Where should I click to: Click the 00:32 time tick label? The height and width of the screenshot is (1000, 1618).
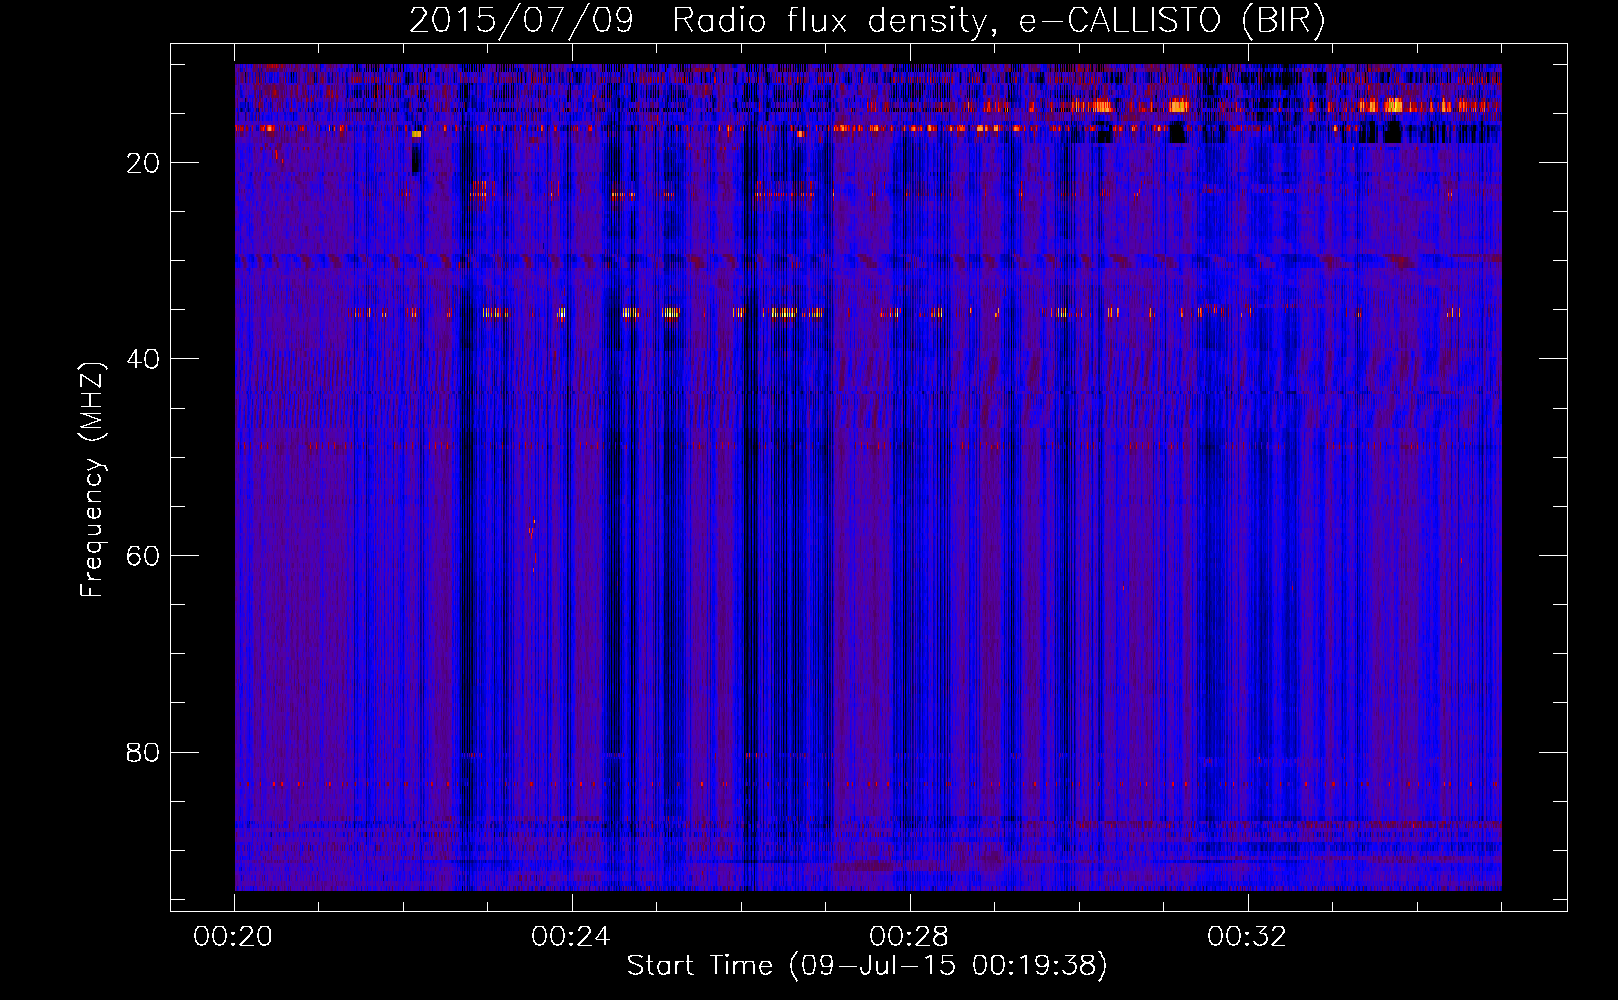1247,937
